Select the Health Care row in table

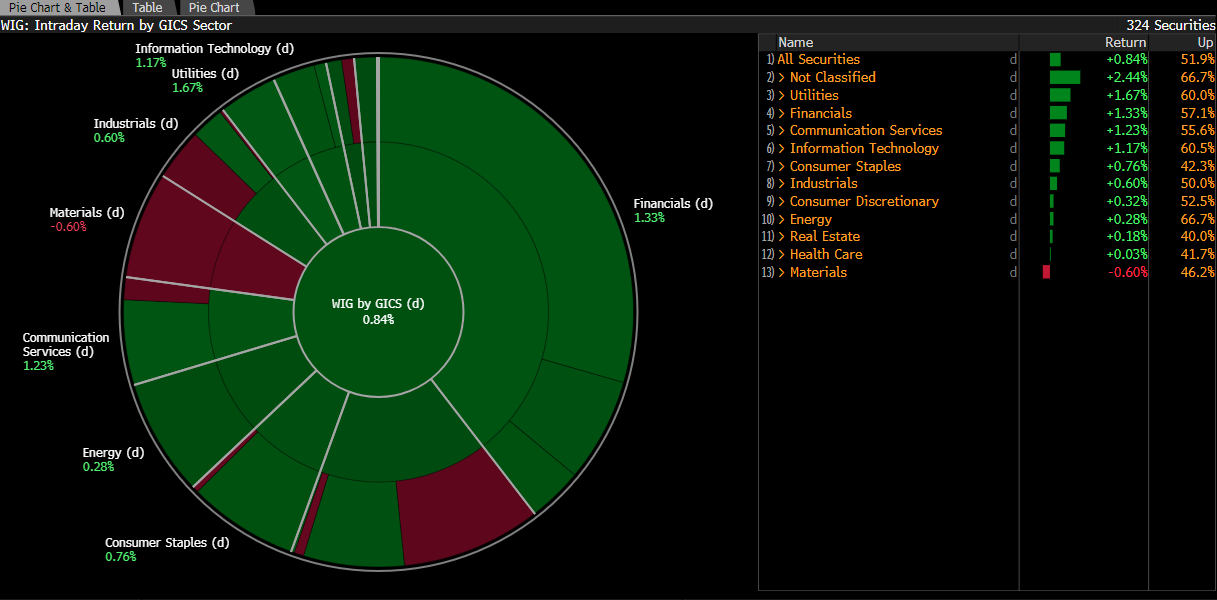click(826, 254)
